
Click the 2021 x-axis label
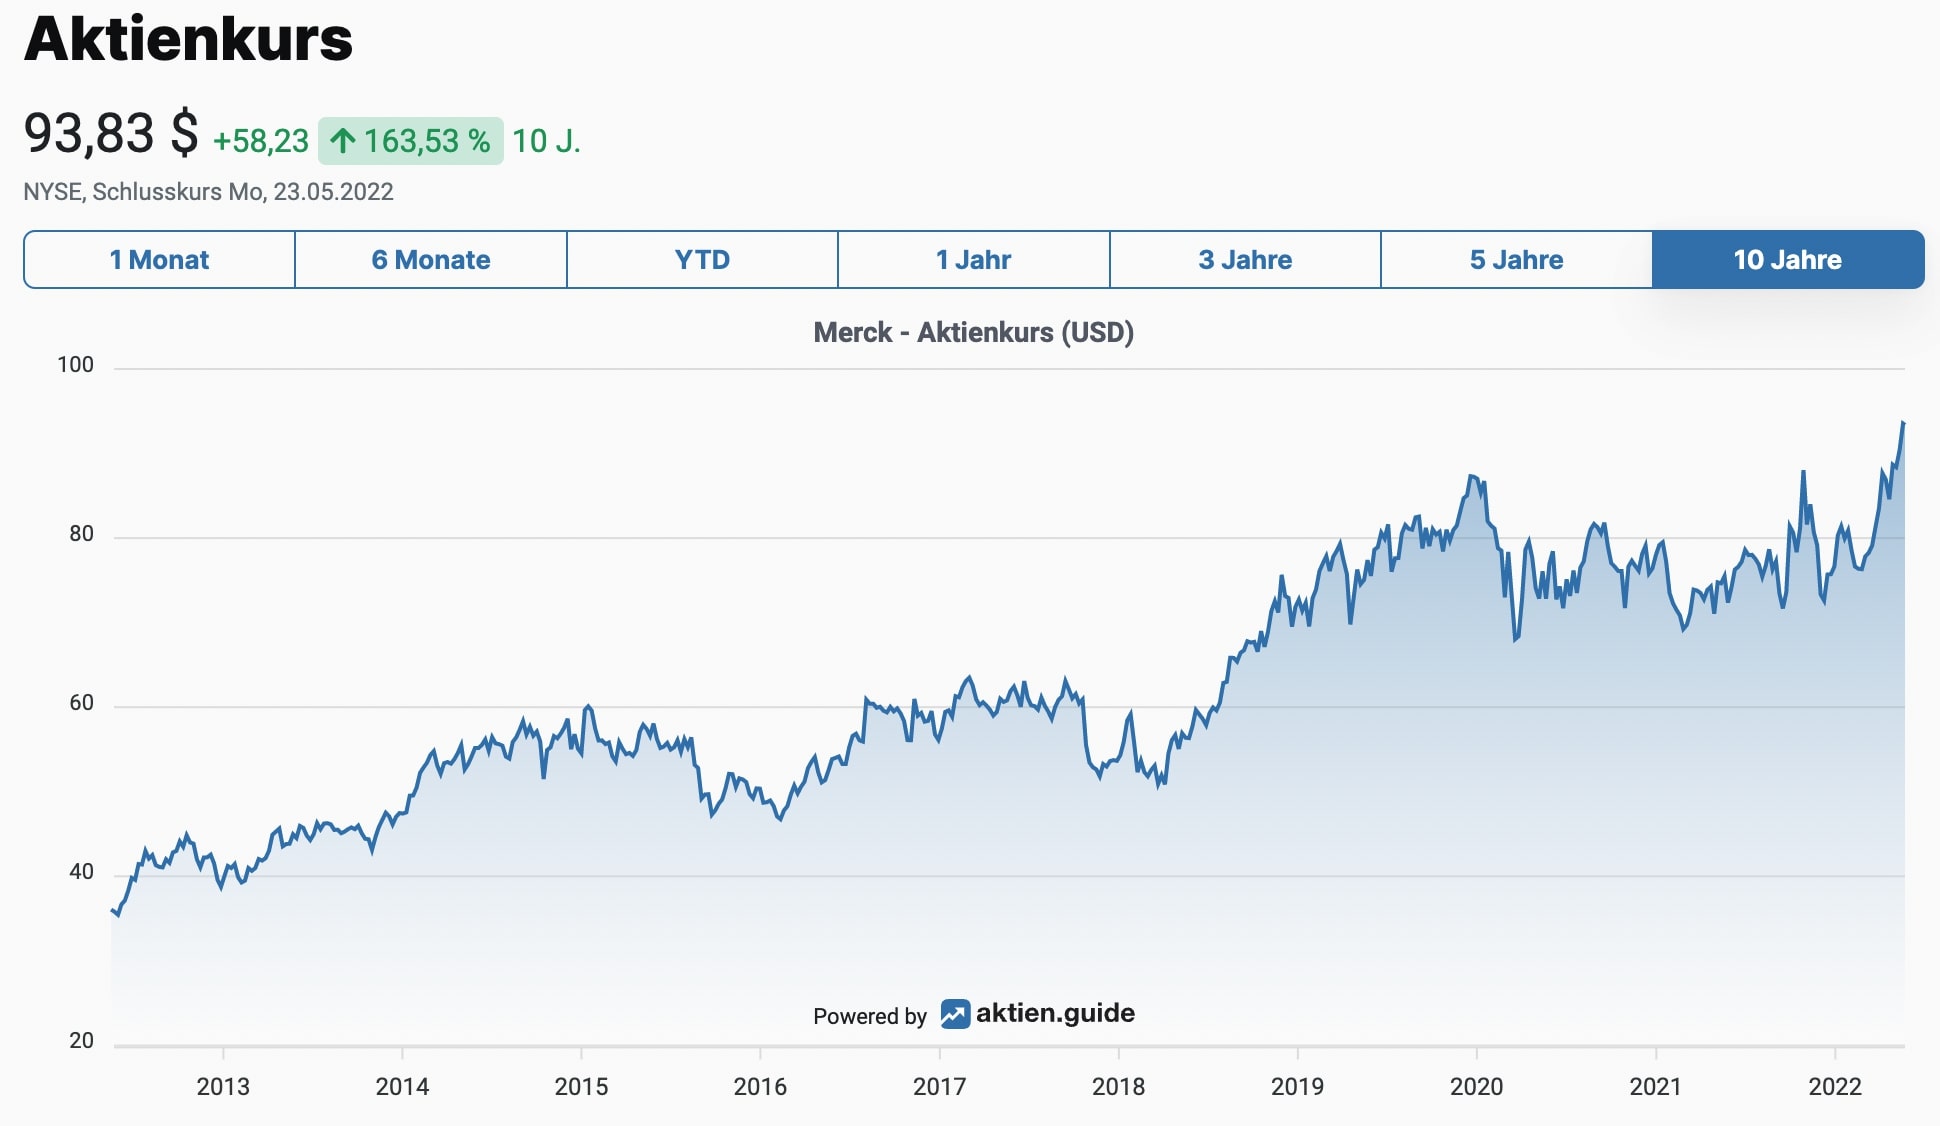[1656, 1087]
